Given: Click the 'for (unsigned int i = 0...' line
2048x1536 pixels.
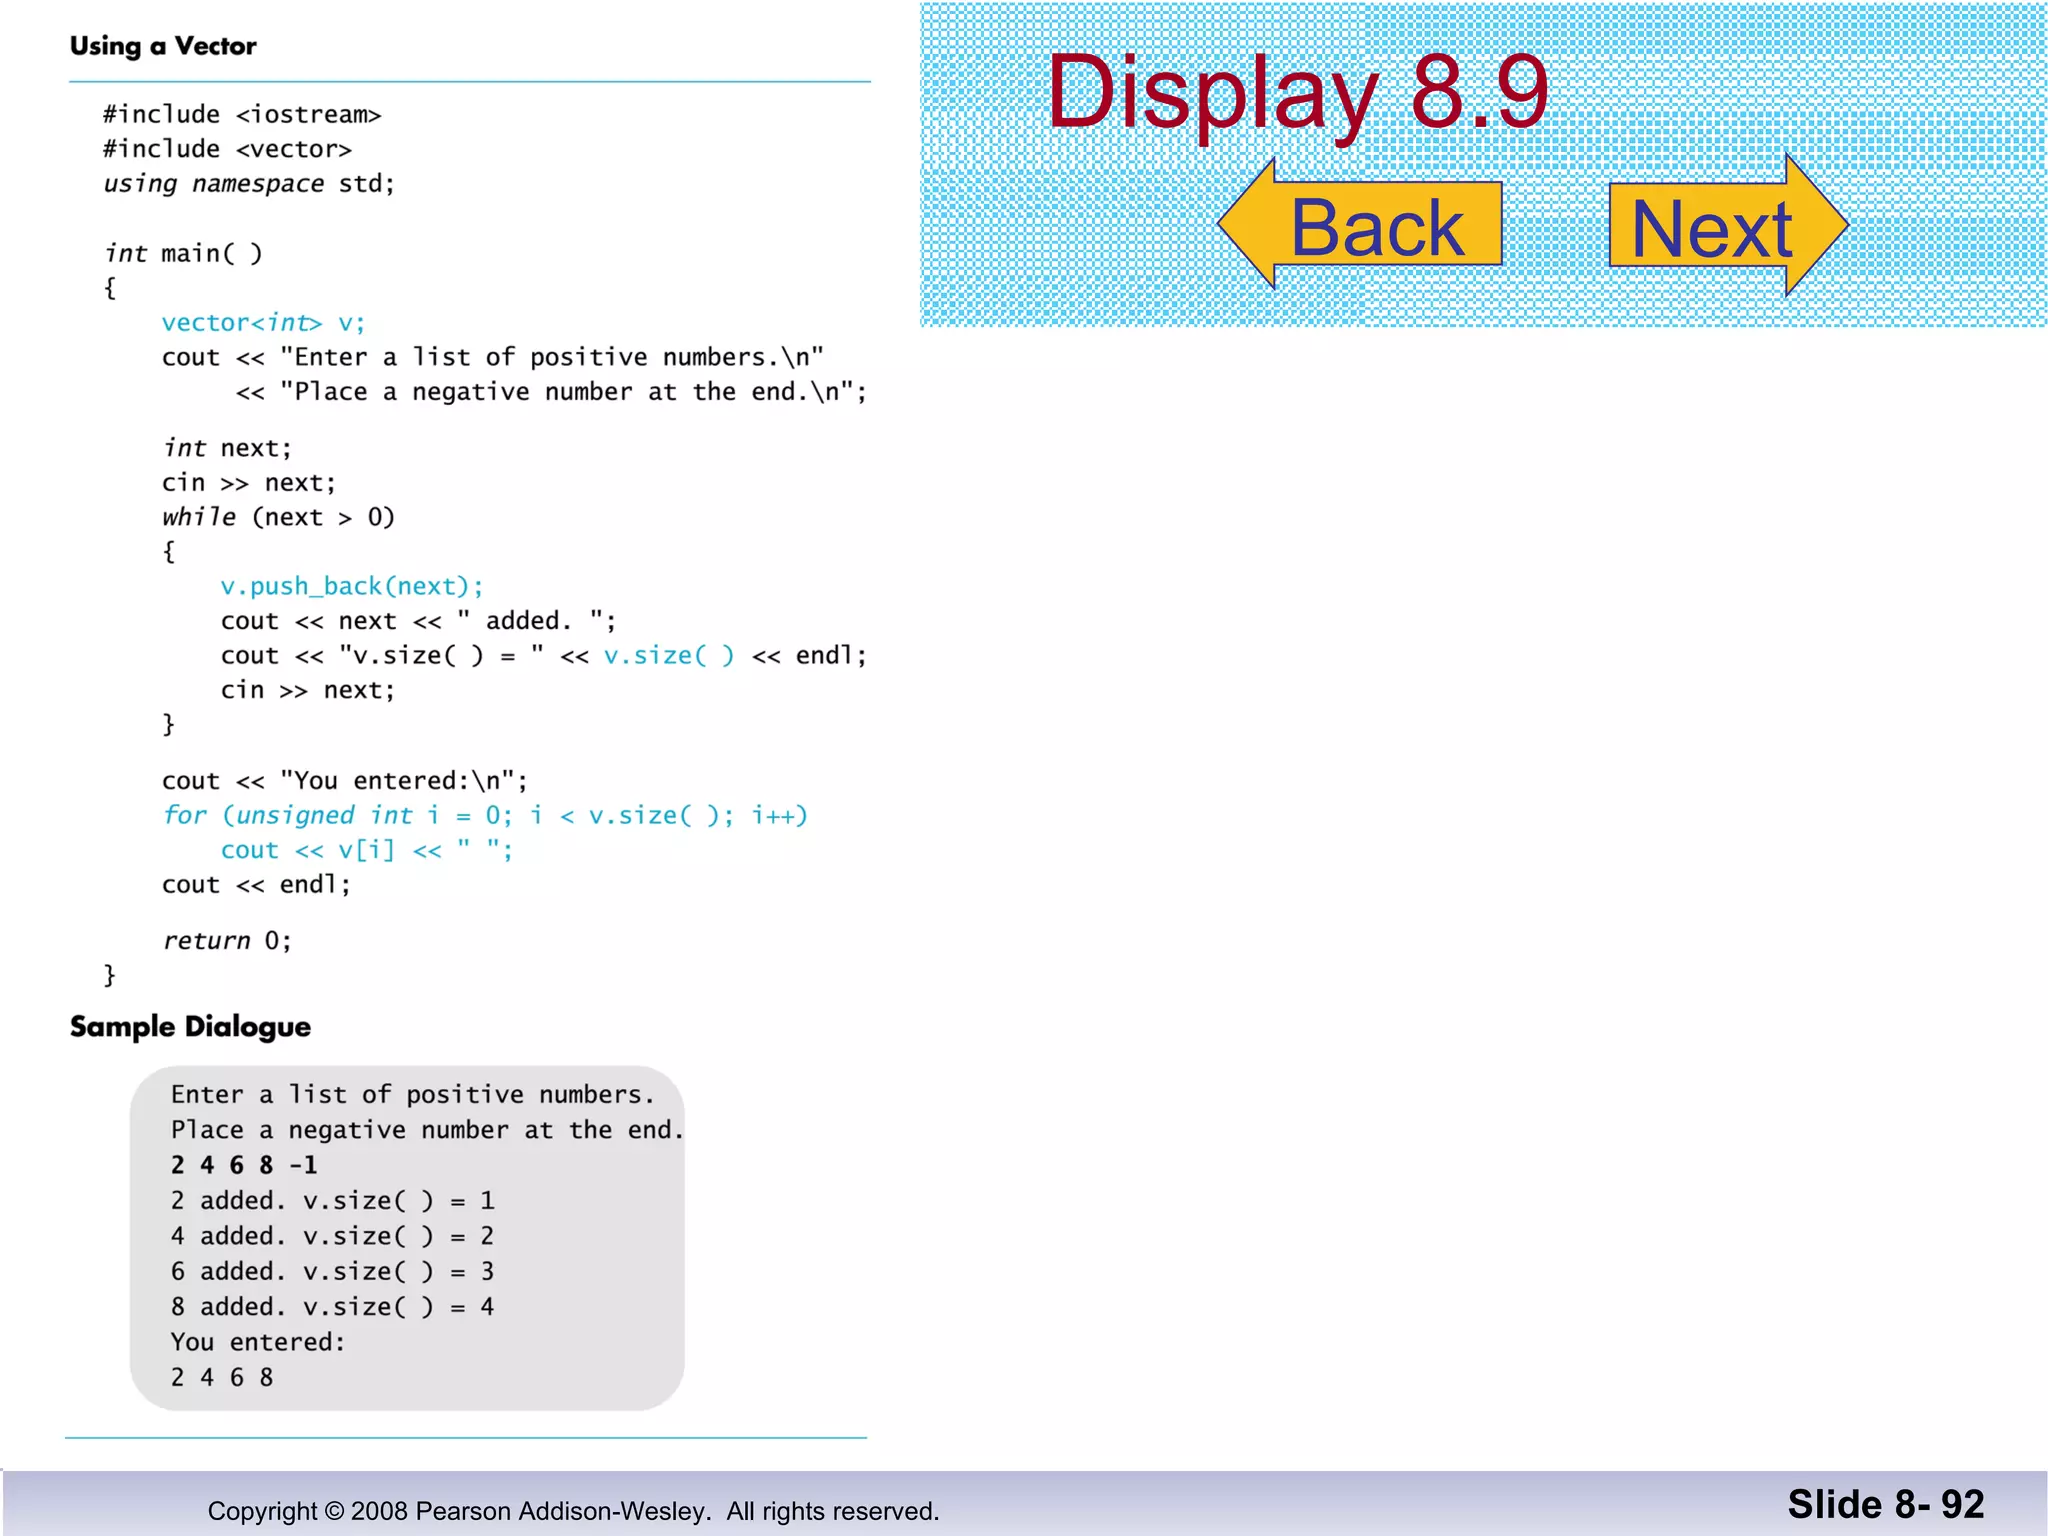Looking at the screenshot, I should coord(485,816).
